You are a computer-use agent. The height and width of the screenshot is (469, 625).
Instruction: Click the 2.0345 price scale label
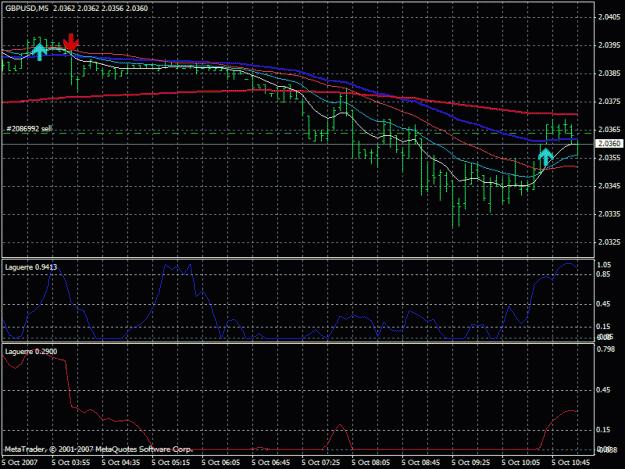(609, 186)
